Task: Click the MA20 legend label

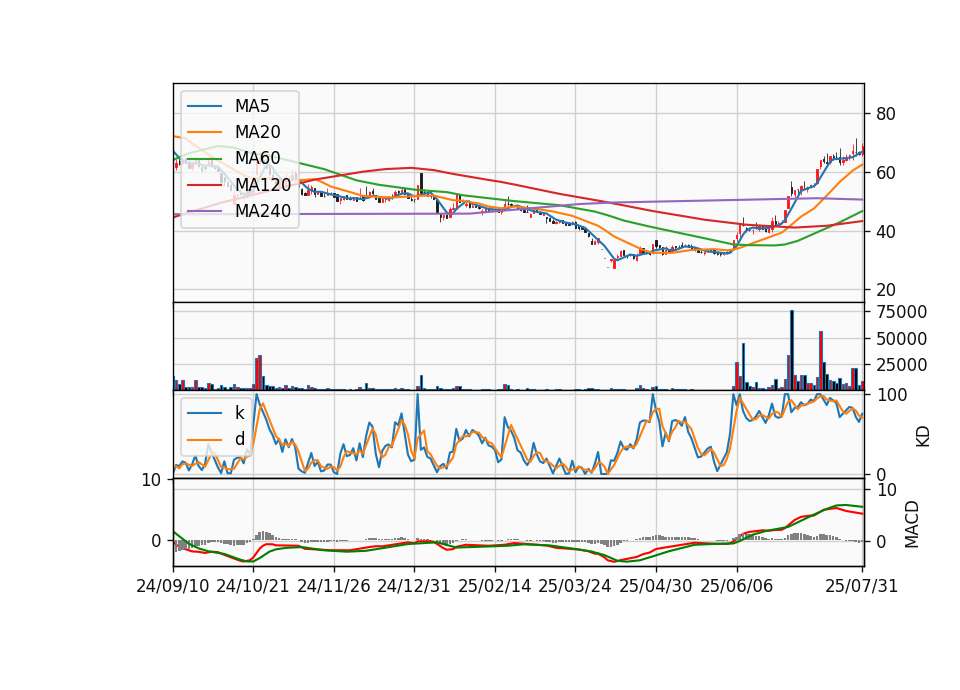Action: pos(257,132)
